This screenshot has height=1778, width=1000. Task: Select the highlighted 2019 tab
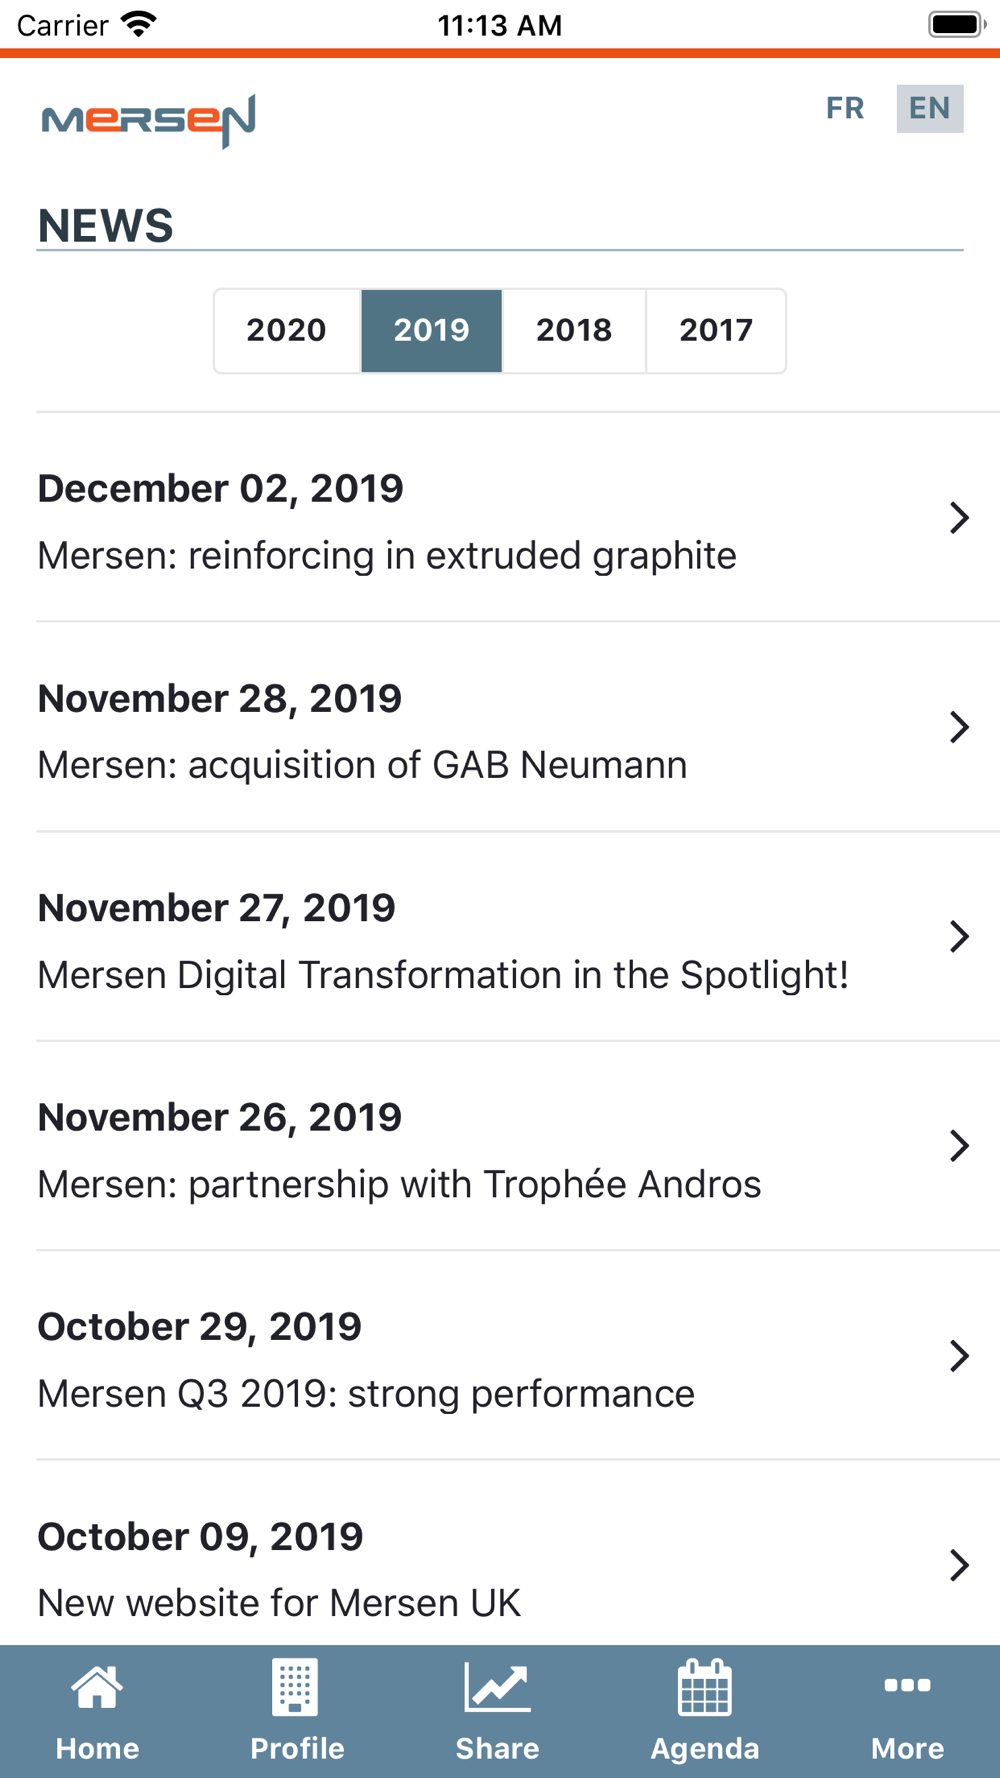click(431, 330)
